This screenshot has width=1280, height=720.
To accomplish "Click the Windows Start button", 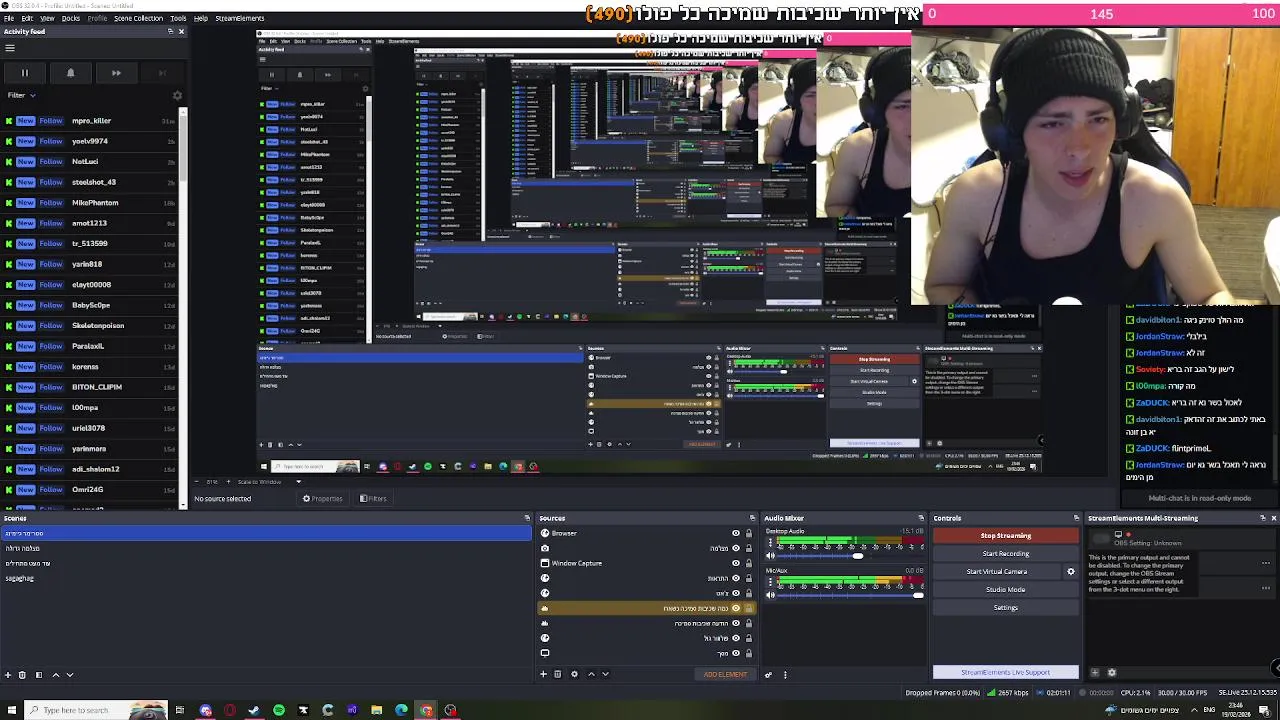I will tap(10, 710).
